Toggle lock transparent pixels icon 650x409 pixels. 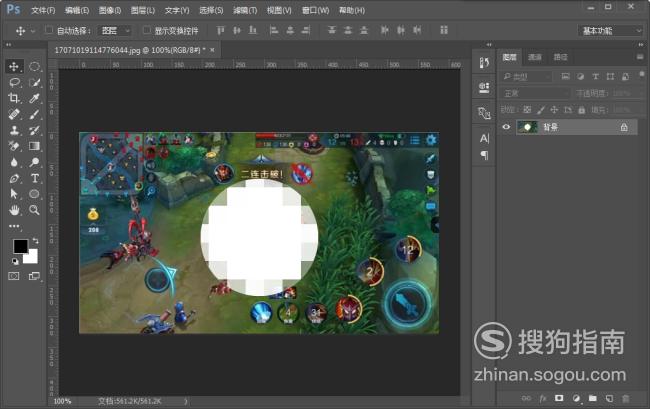click(x=527, y=110)
